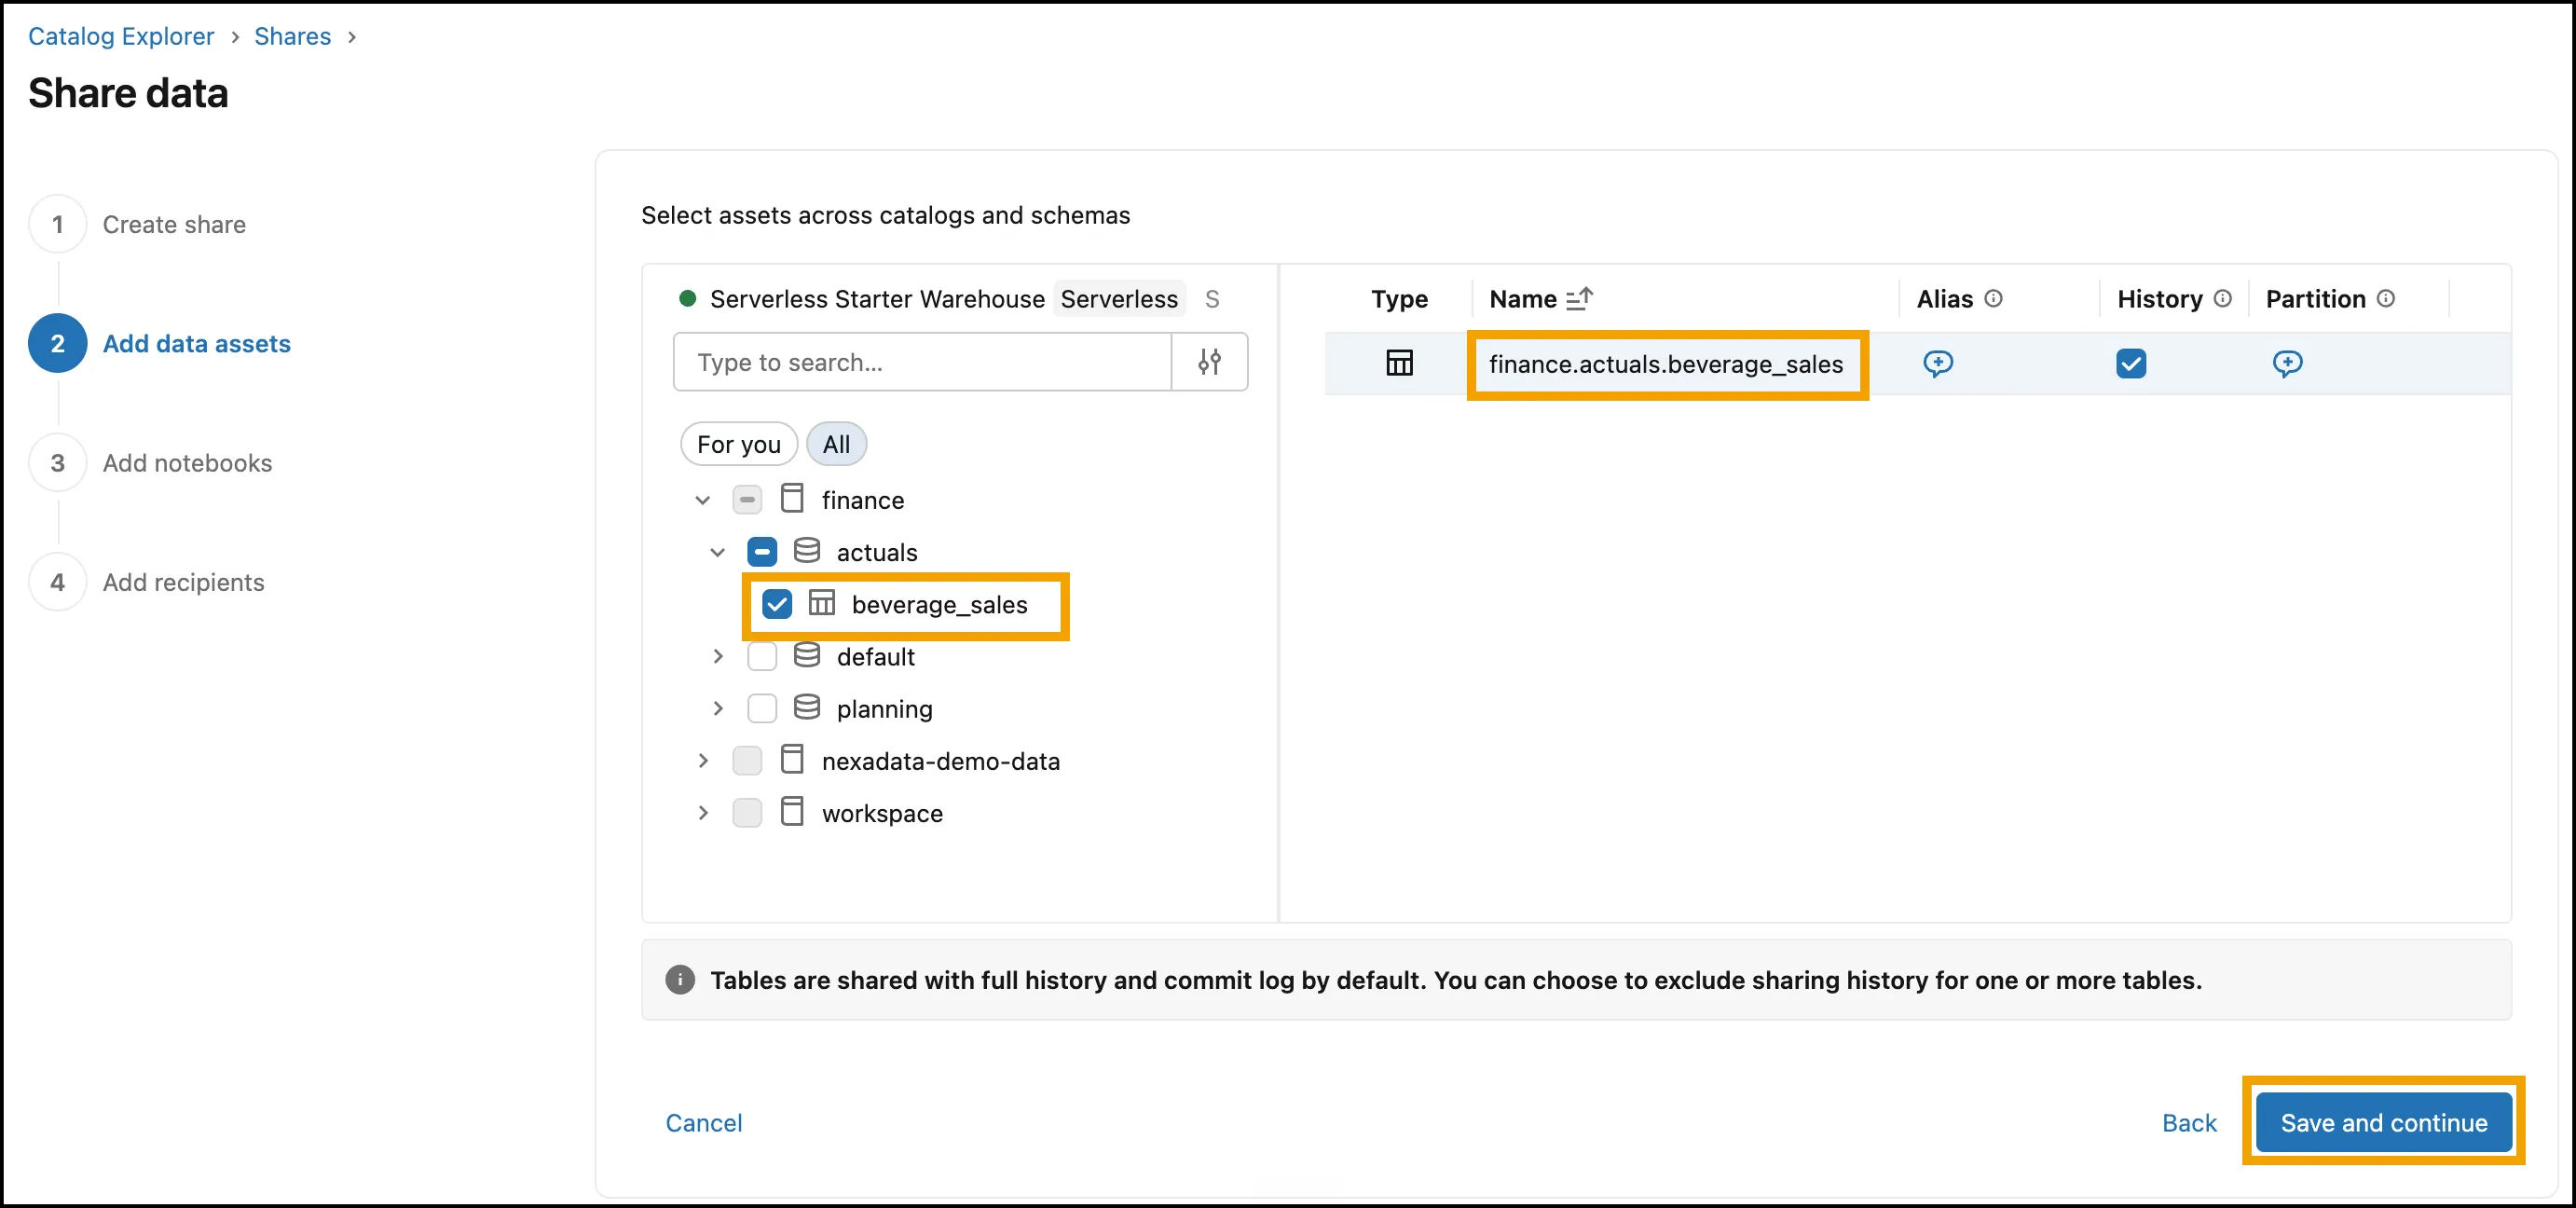The width and height of the screenshot is (2576, 1208).
Task: Collapse the finance catalog node
Action: coord(703,500)
